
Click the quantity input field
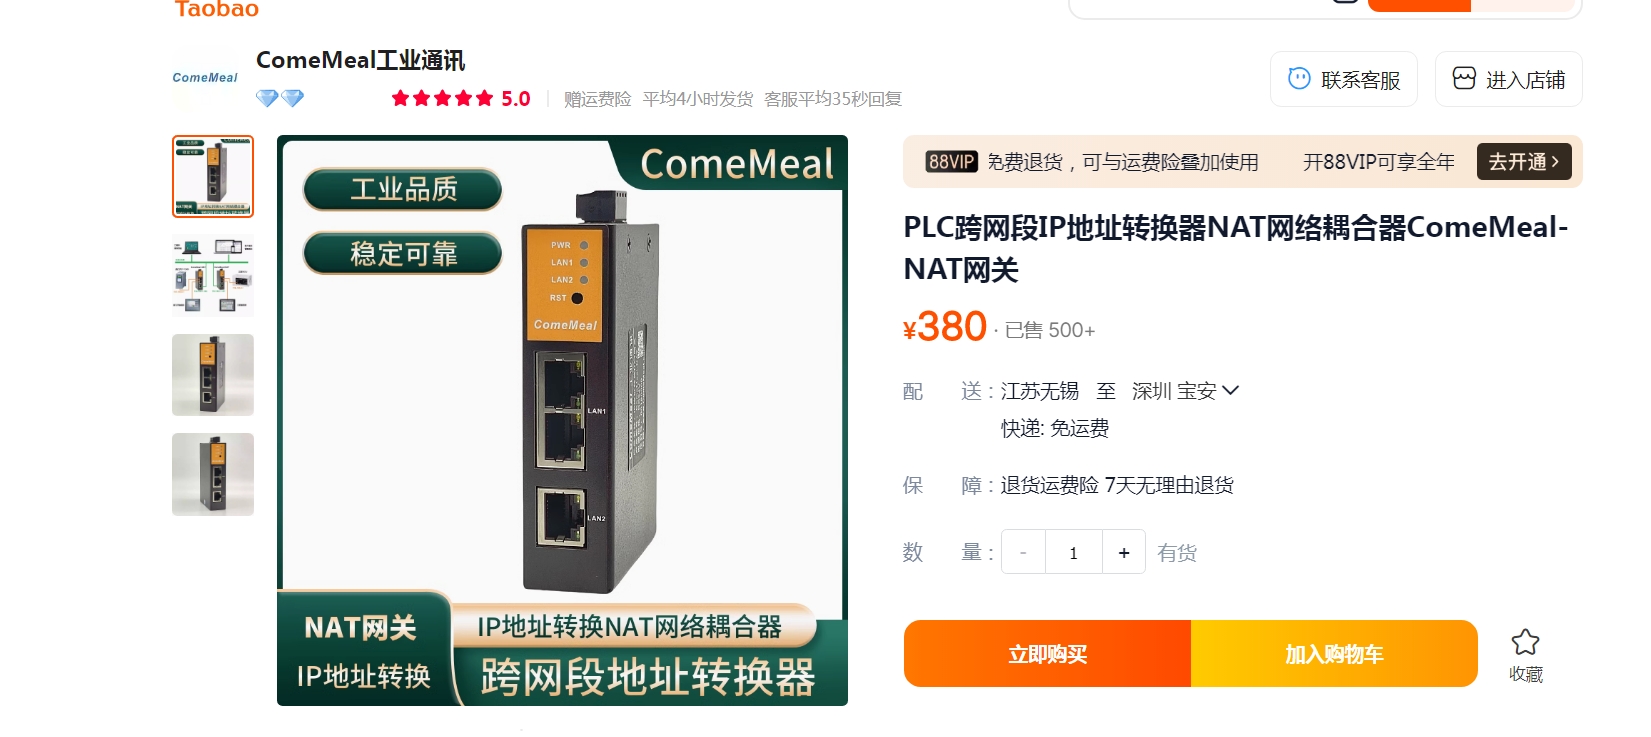click(x=1074, y=552)
